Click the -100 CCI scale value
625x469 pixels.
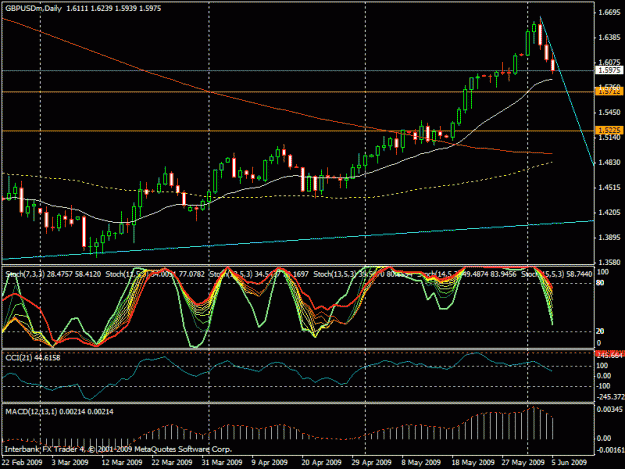pos(603,386)
